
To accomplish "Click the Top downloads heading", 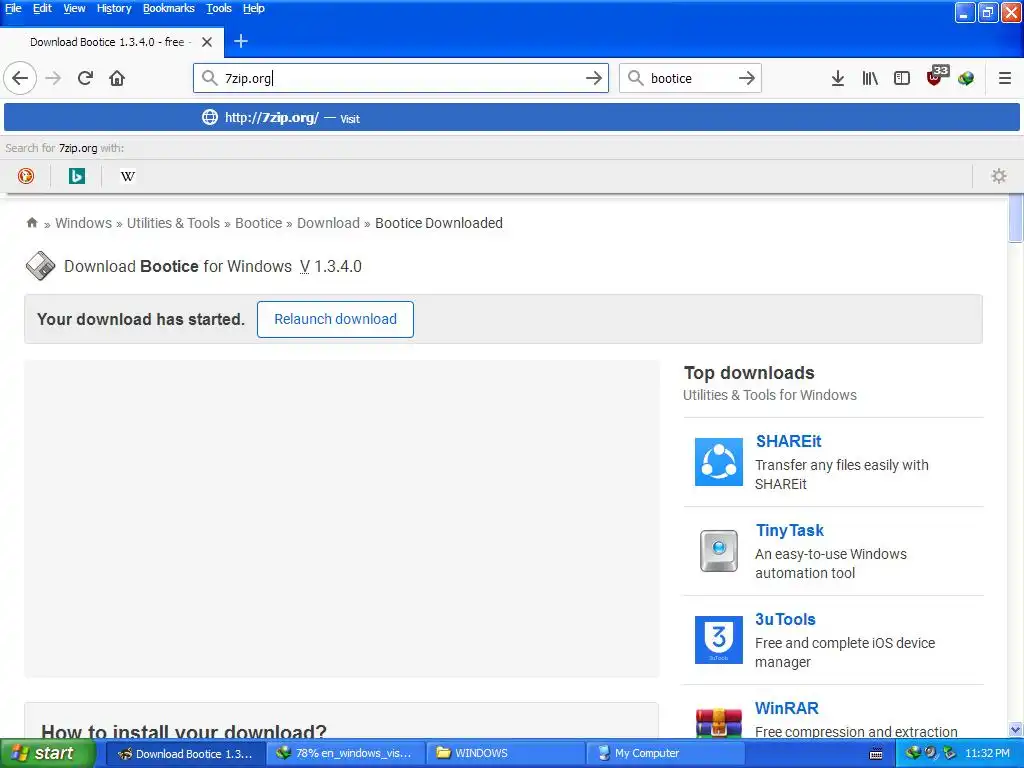I will 748,372.
